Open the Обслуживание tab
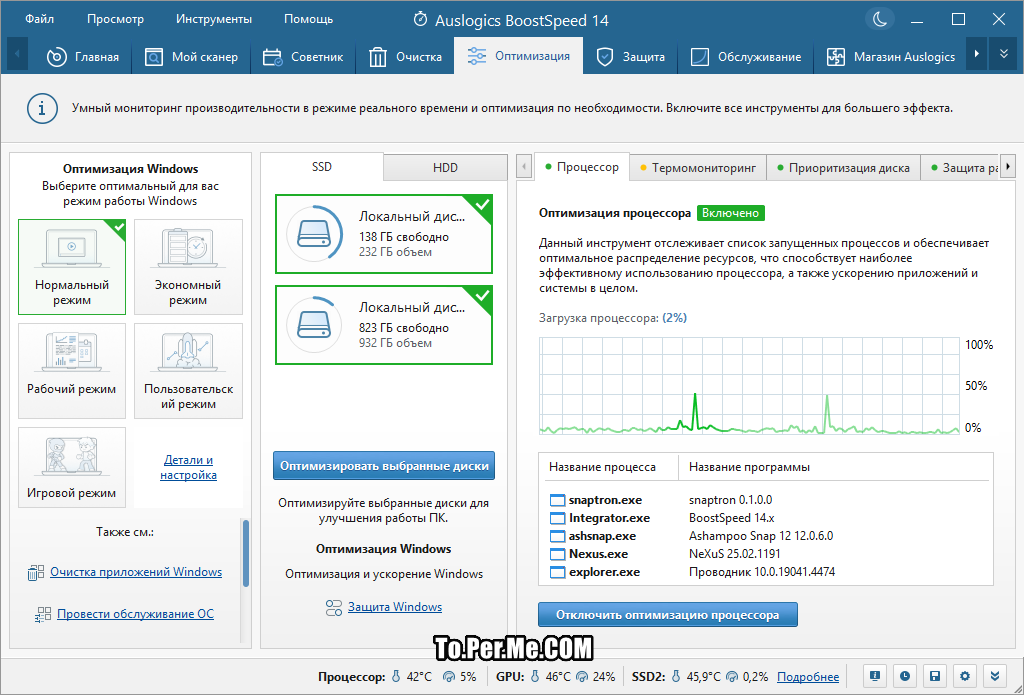Screen dimensions: 1024x695 746,57
